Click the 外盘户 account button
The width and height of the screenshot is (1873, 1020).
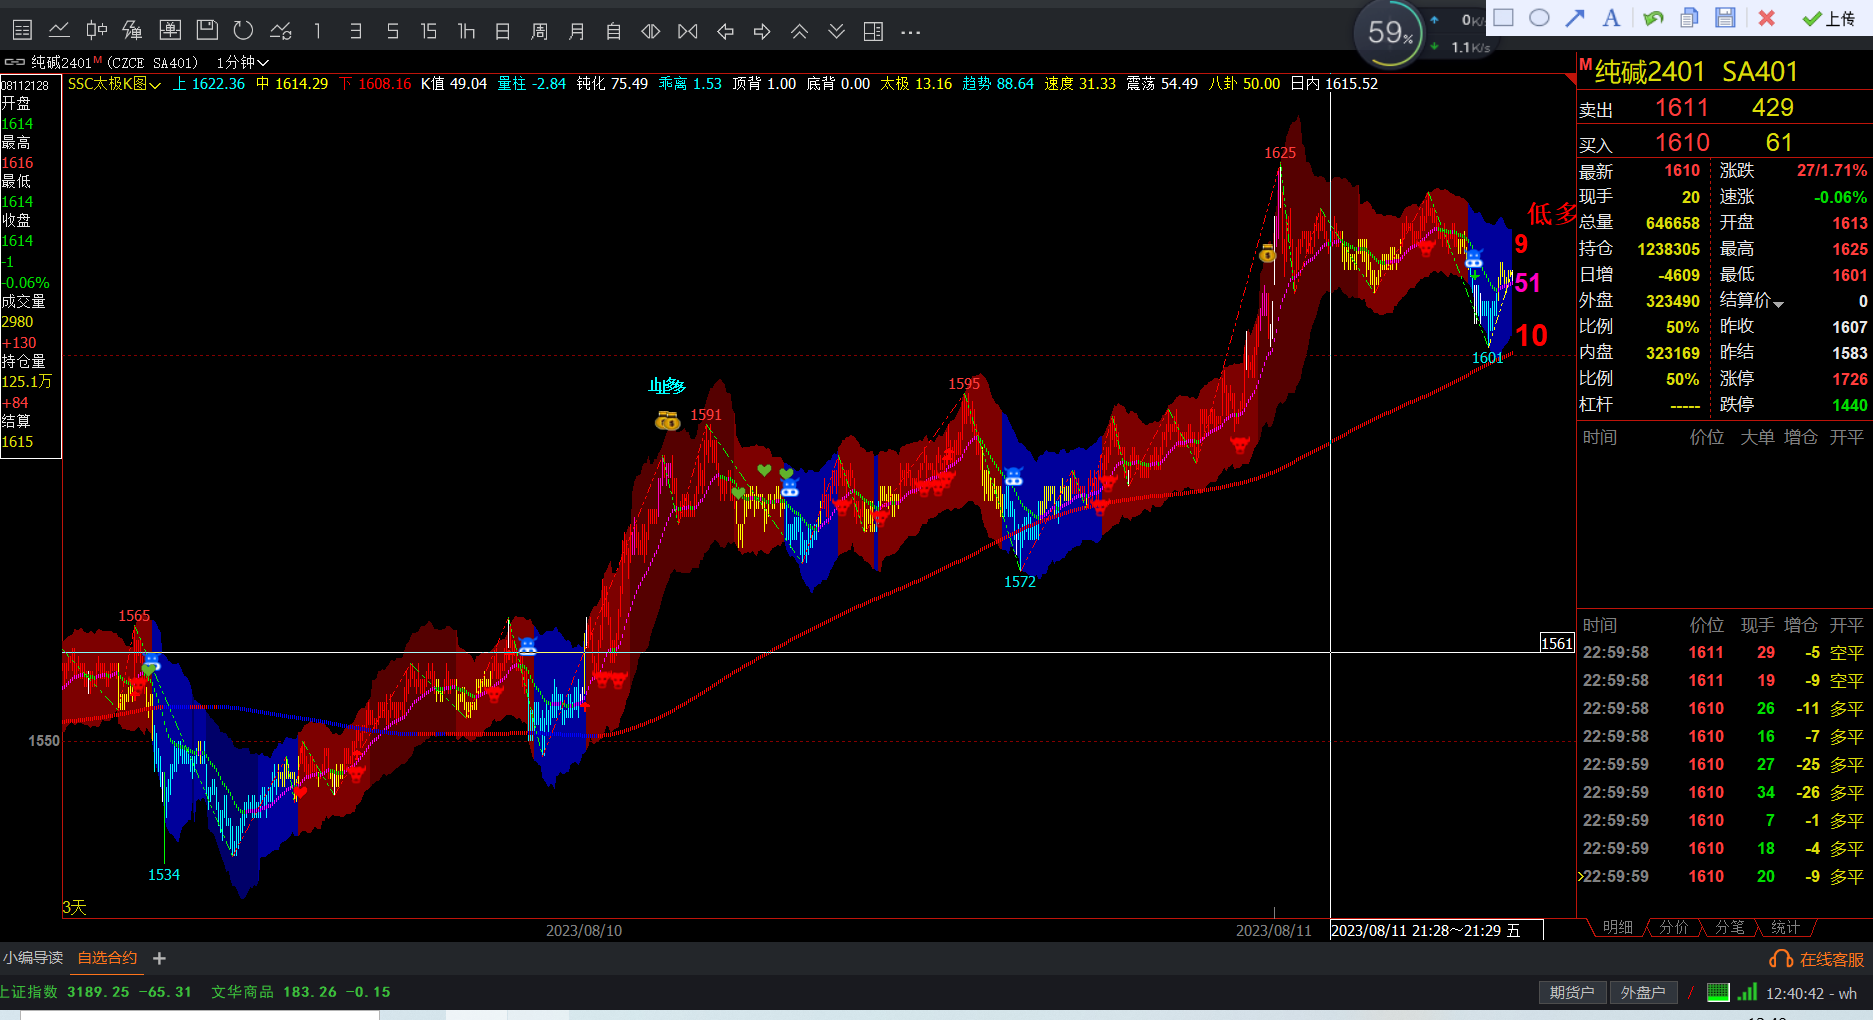tap(1643, 992)
